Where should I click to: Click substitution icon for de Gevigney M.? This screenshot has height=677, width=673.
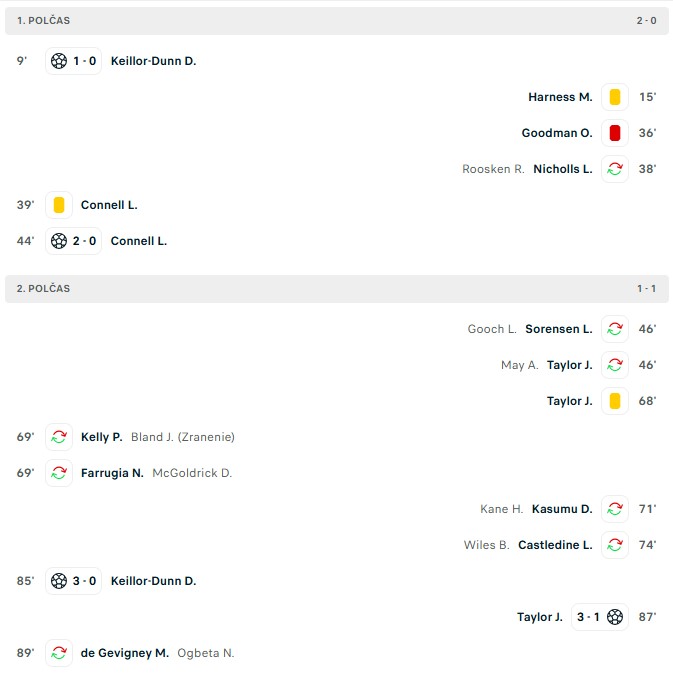59,653
